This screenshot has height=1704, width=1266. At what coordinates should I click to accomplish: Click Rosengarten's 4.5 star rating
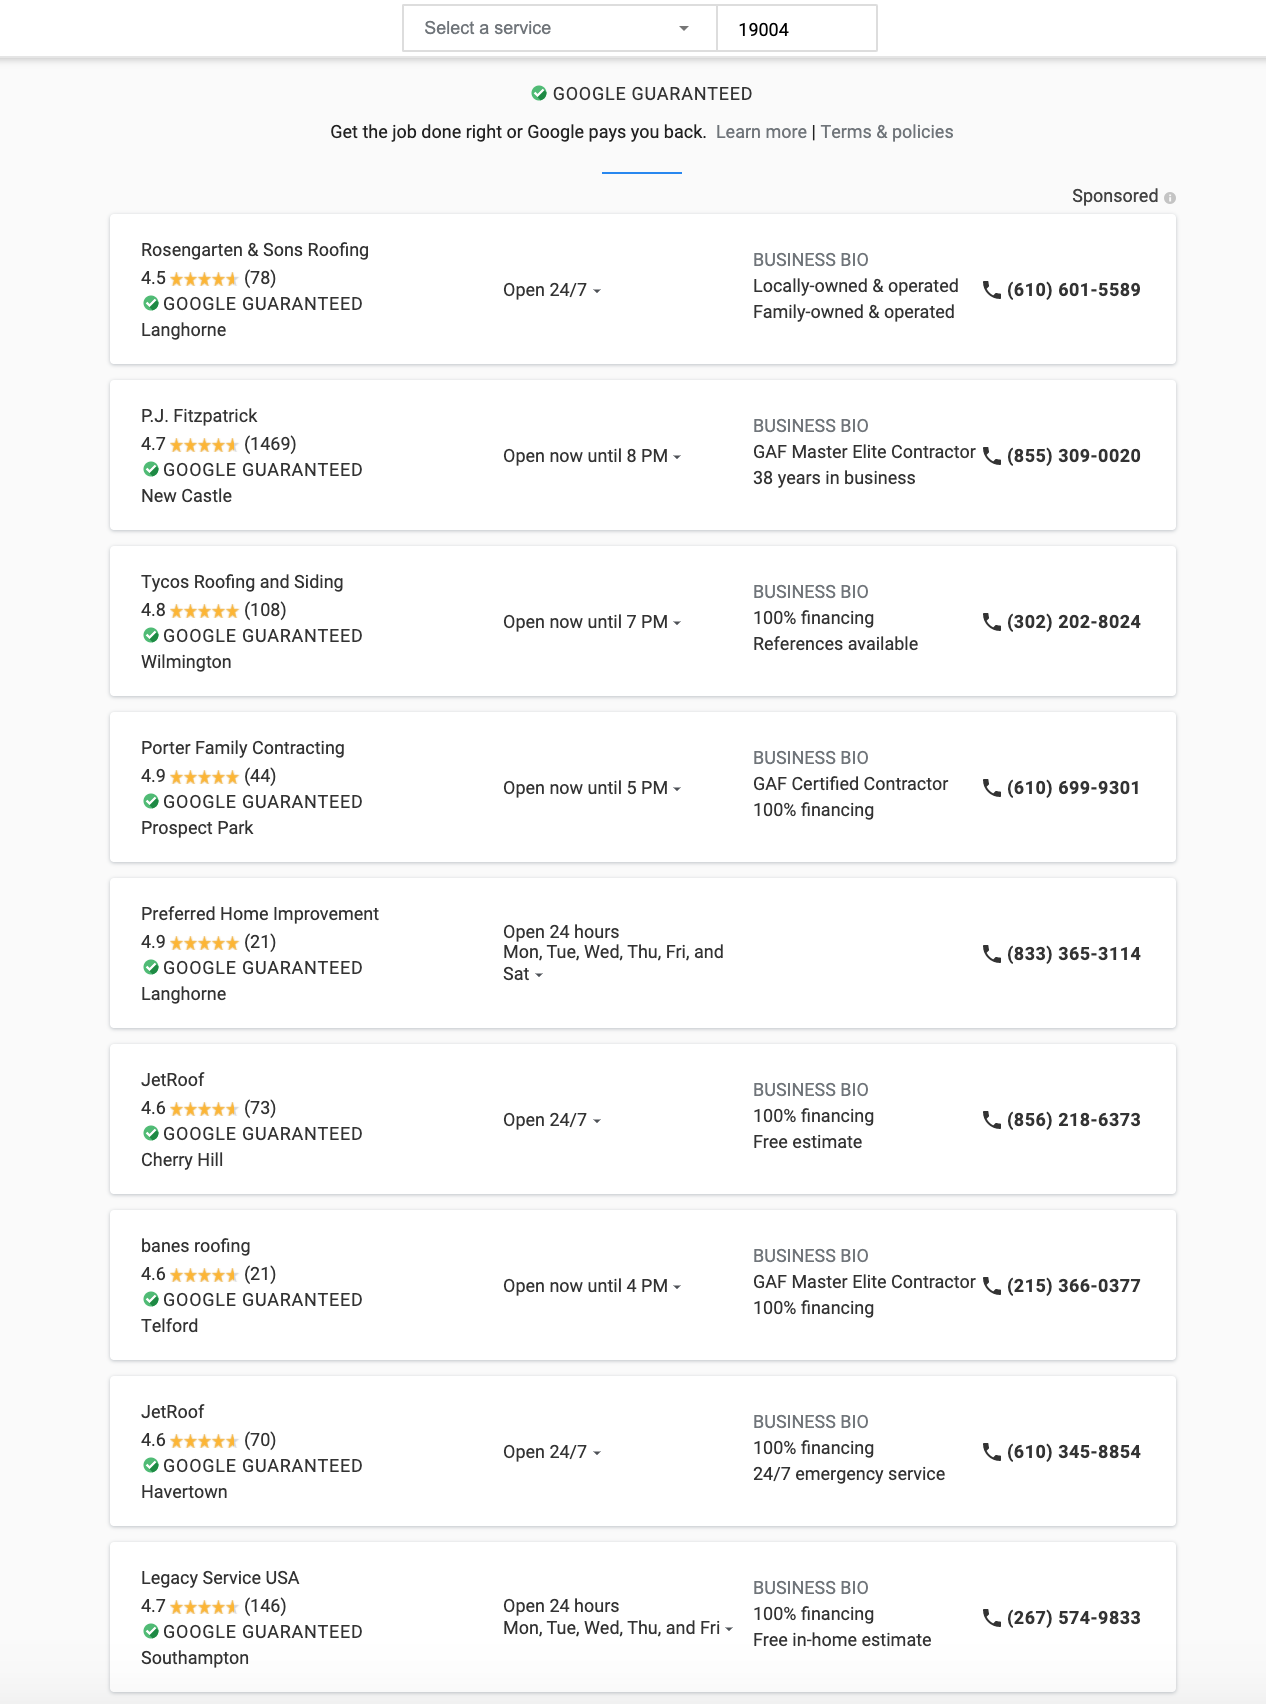204,278
